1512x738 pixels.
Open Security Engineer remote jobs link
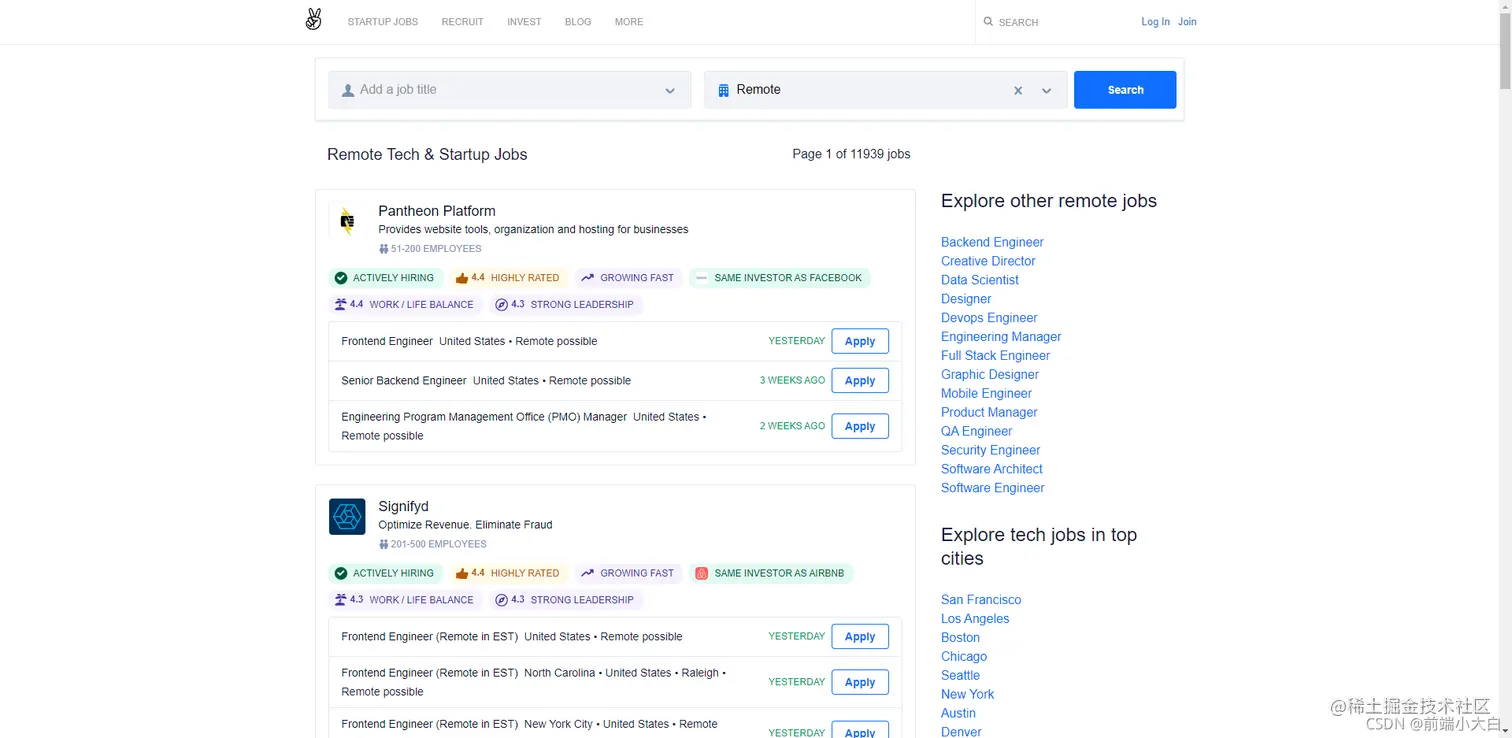coord(991,450)
